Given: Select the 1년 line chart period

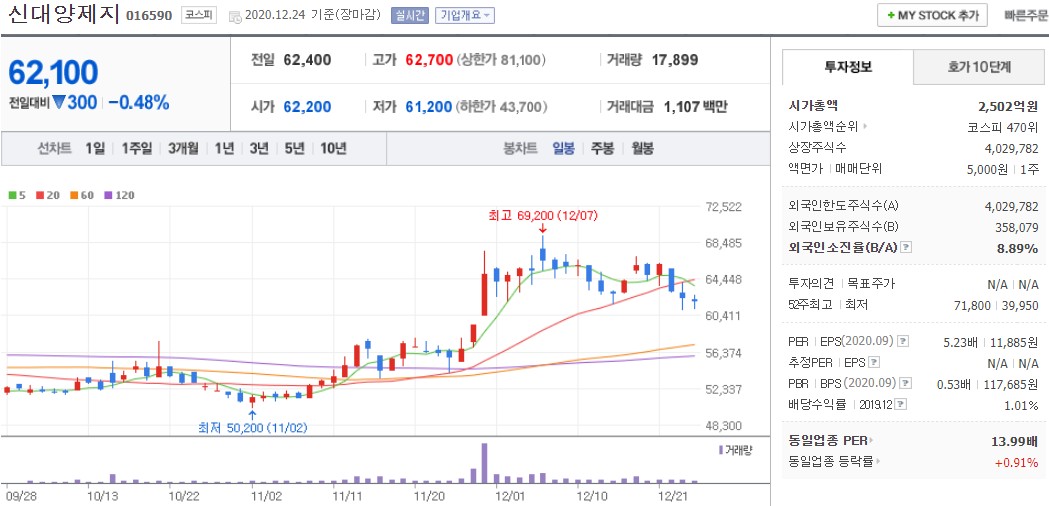Looking at the screenshot, I should click(224, 149).
